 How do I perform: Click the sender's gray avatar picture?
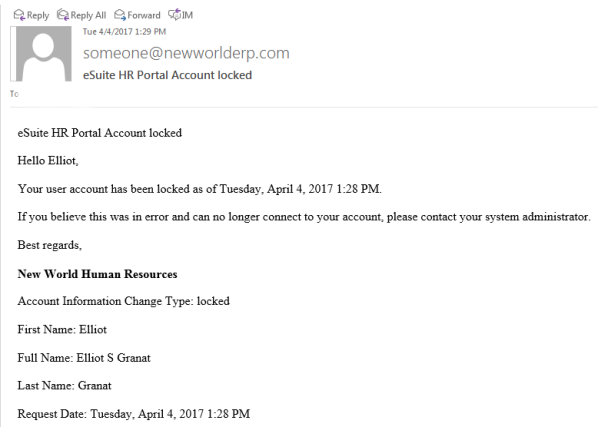pyautogui.click(x=41, y=53)
